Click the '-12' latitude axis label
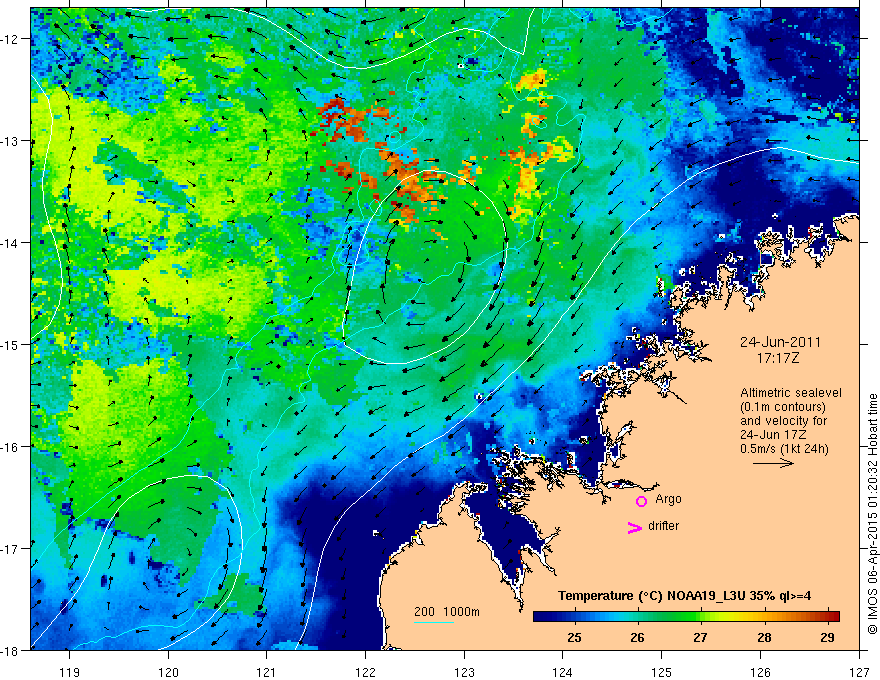880x680 pixels. point(10,39)
